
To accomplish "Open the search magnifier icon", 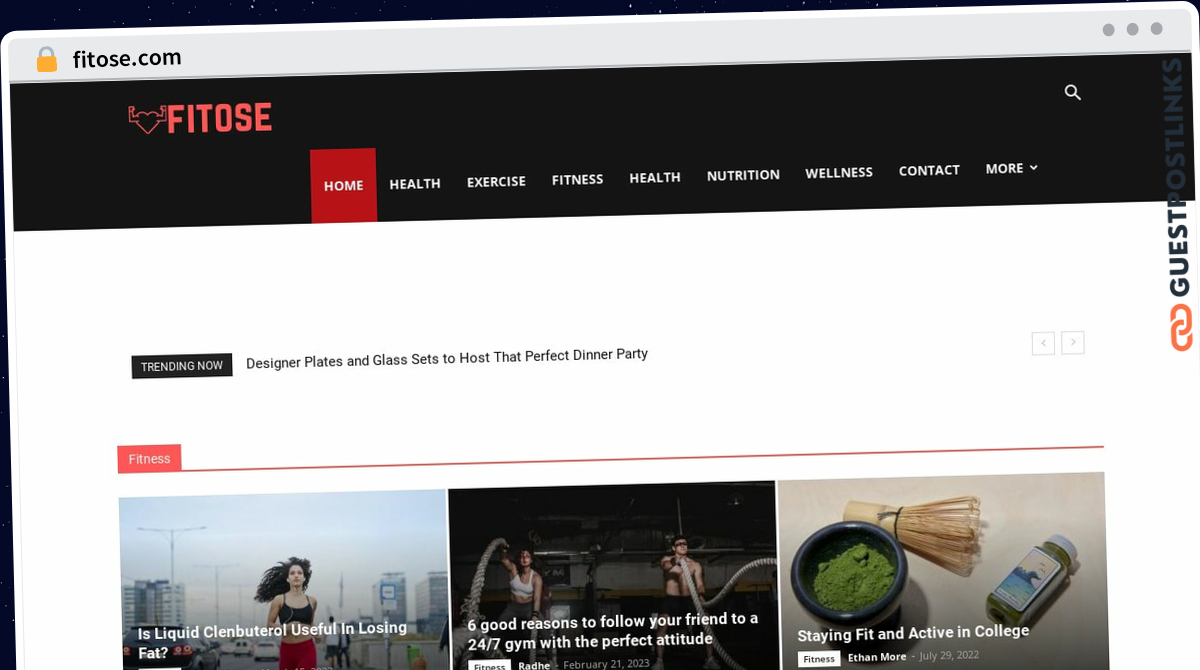I will point(1073,92).
